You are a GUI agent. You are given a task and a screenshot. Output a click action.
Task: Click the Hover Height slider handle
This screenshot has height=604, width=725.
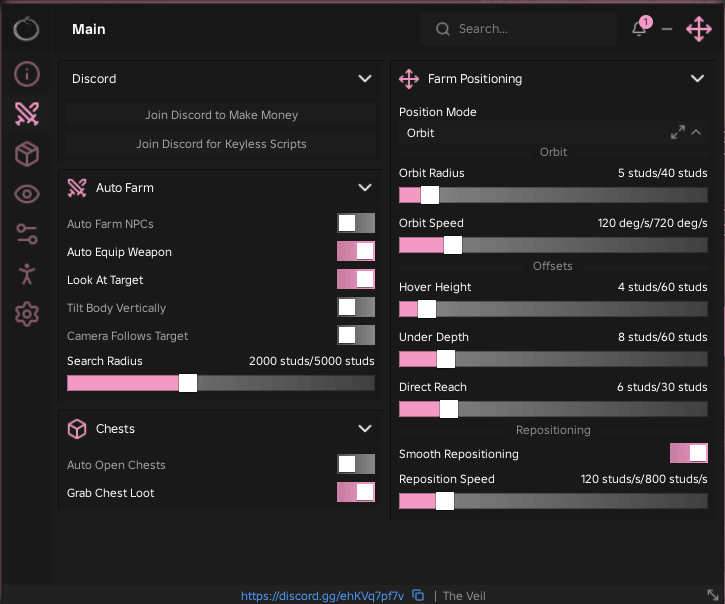(427, 309)
